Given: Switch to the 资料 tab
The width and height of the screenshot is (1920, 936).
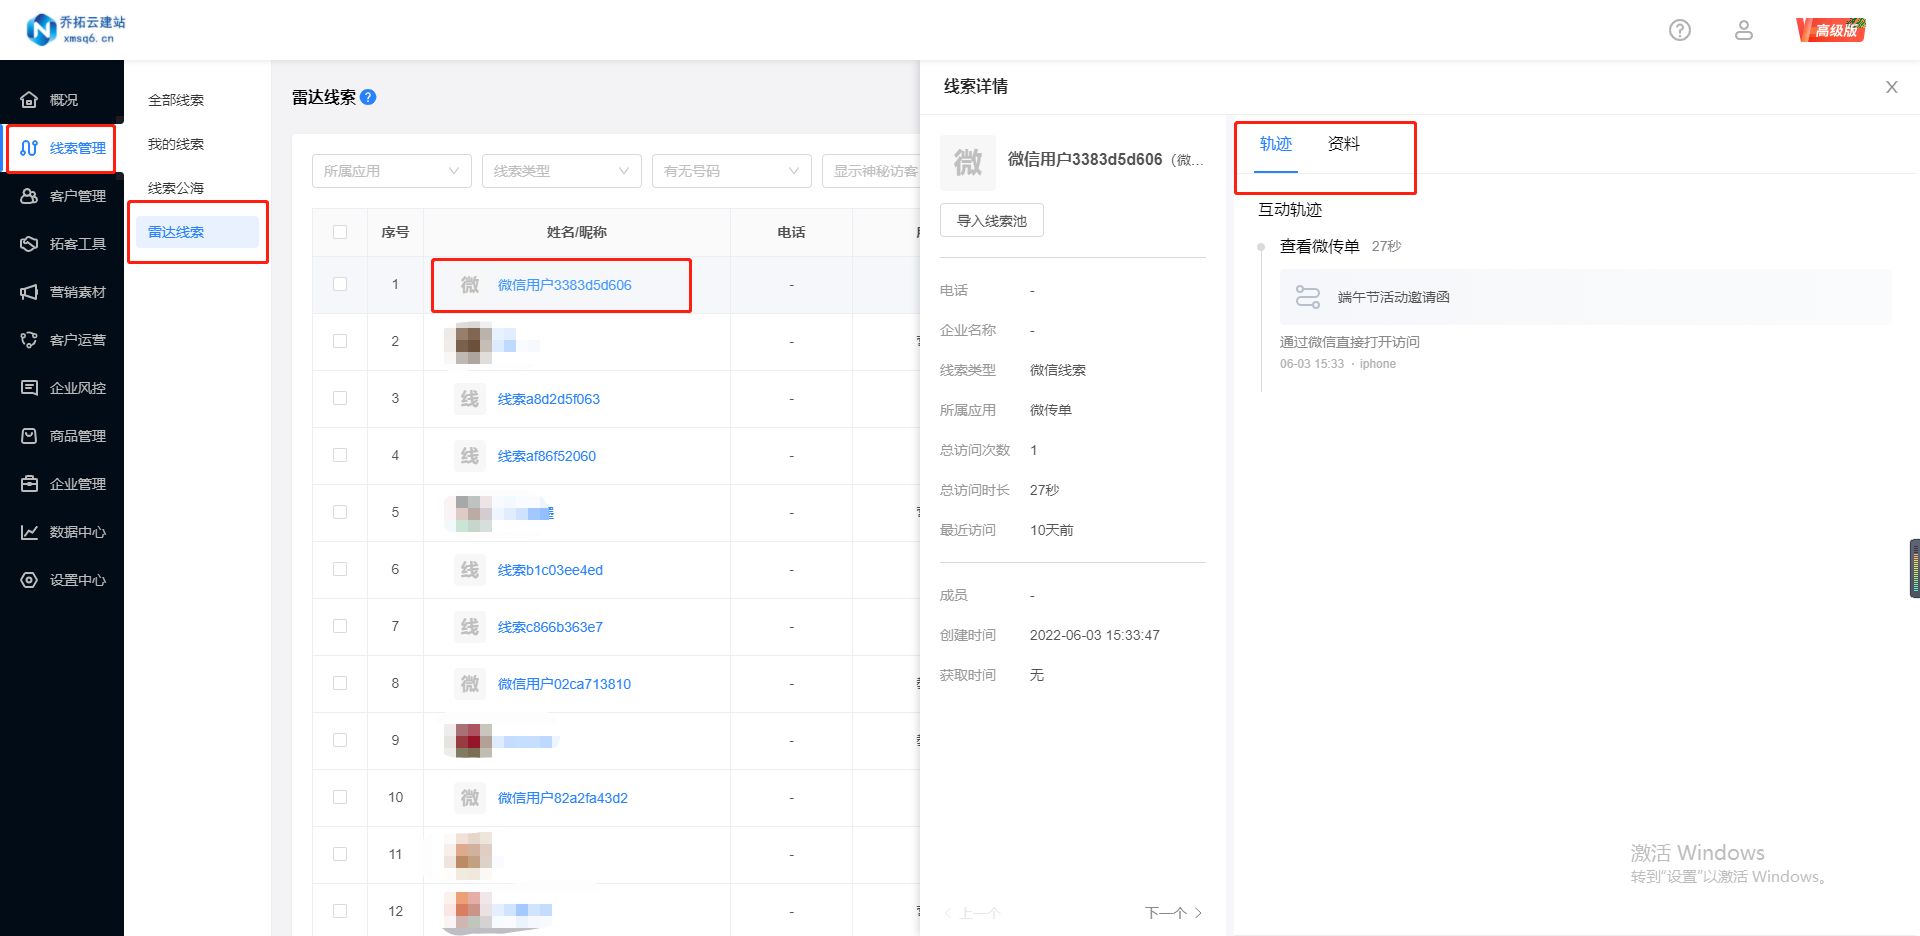Looking at the screenshot, I should [1344, 144].
